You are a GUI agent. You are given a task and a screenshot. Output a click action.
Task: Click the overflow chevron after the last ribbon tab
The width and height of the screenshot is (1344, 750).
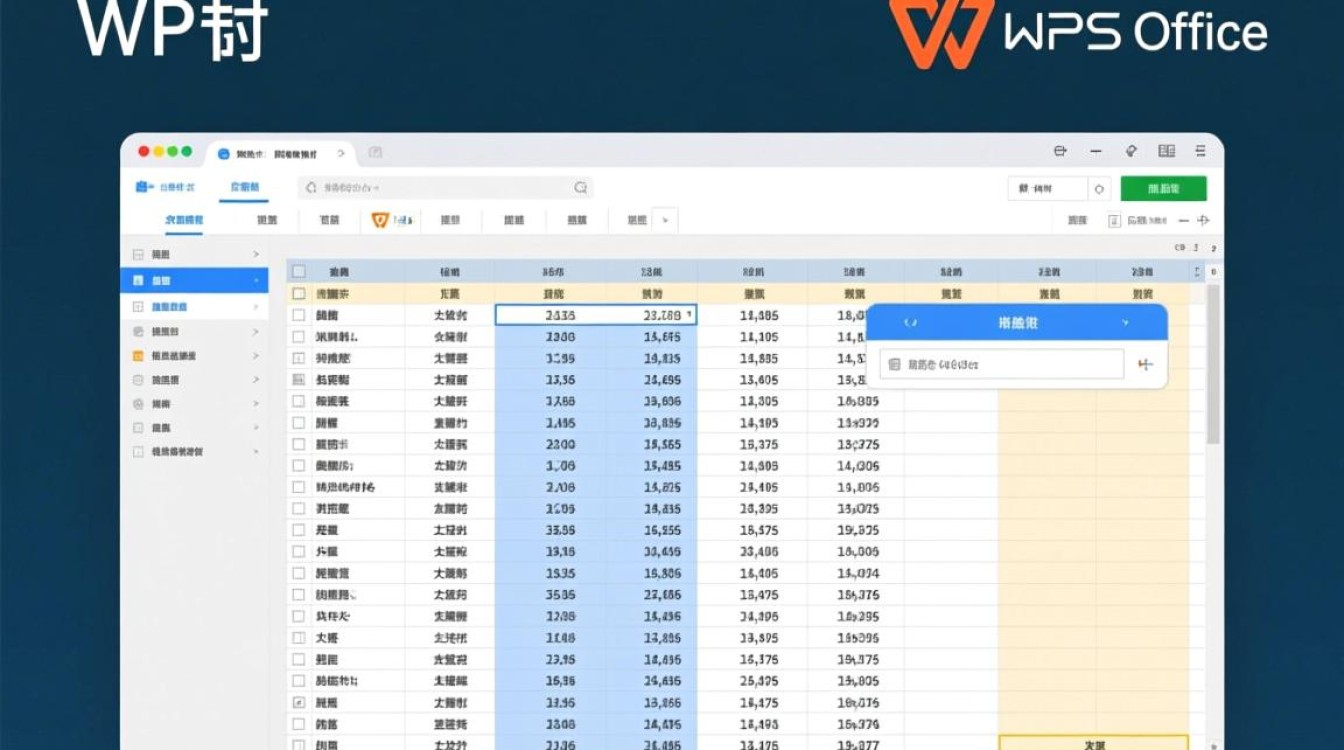663,220
